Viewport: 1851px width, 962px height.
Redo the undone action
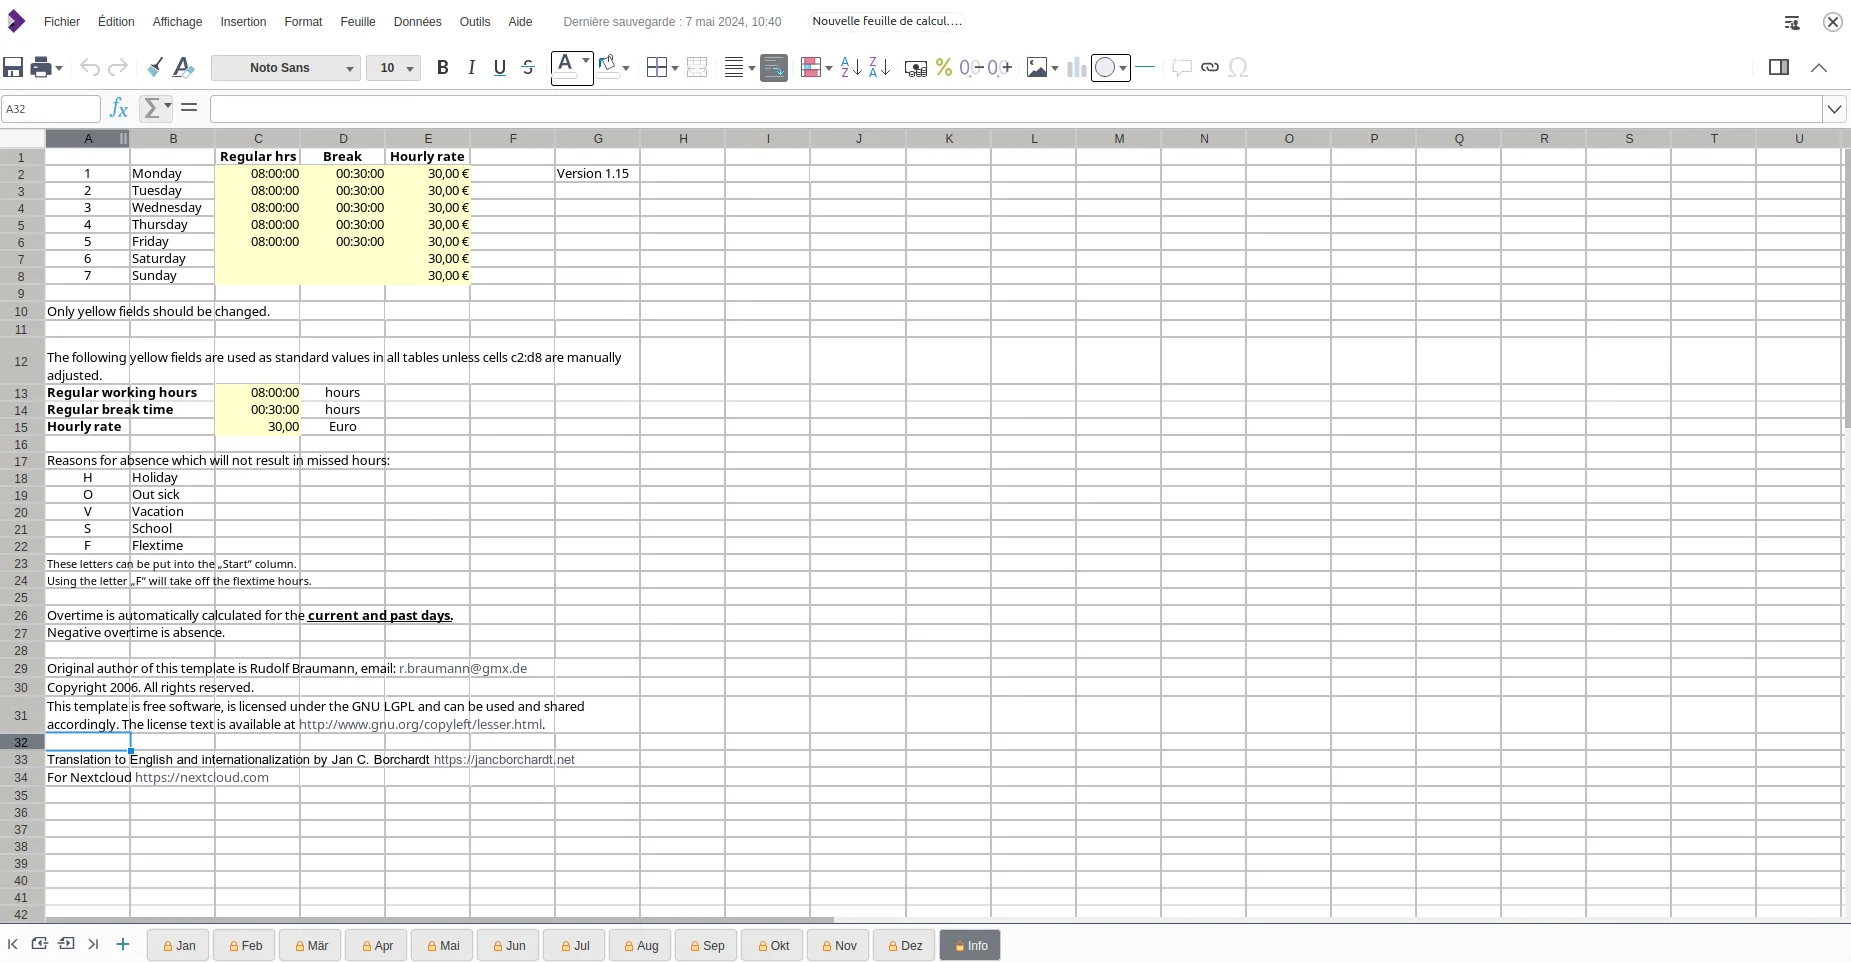tap(118, 68)
